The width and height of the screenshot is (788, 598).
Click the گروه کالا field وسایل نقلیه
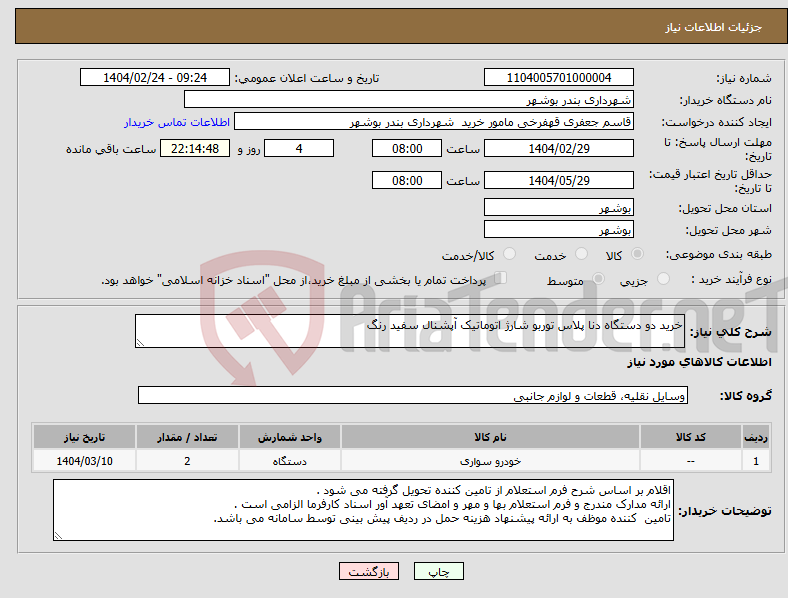click(x=413, y=395)
